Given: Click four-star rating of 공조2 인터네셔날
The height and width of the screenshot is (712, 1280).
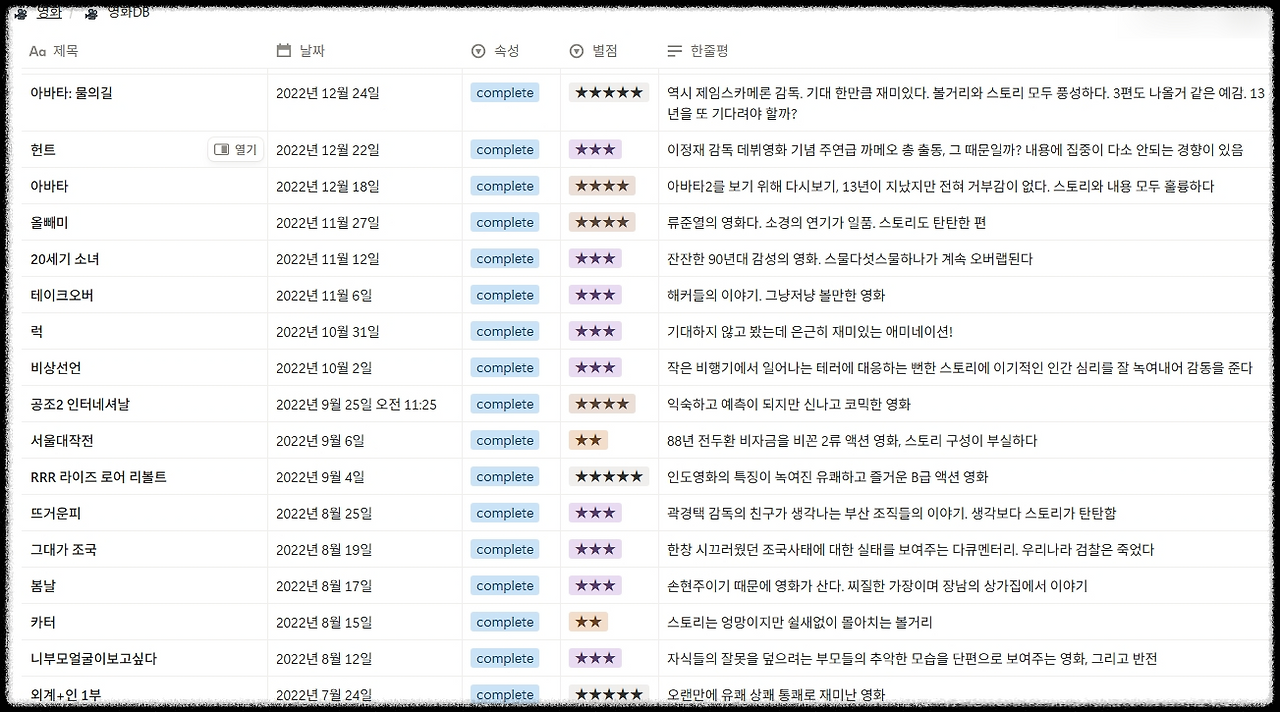Looking at the screenshot, I should click(x=602, y=405).
